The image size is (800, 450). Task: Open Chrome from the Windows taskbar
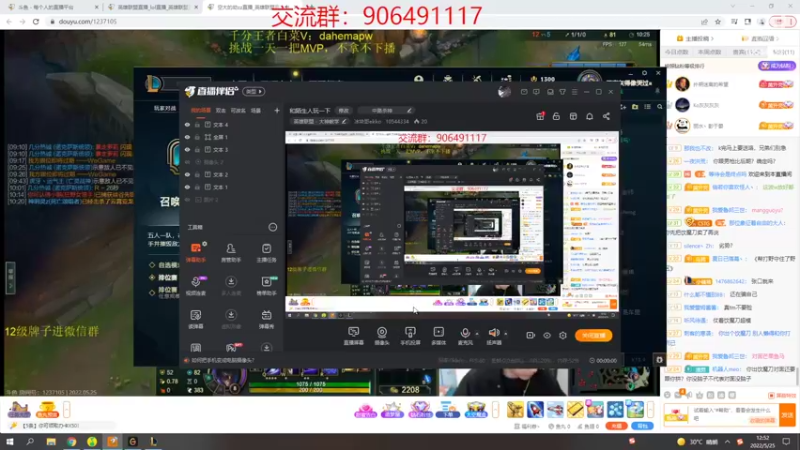pyautogui.click(x=71, y=442)
